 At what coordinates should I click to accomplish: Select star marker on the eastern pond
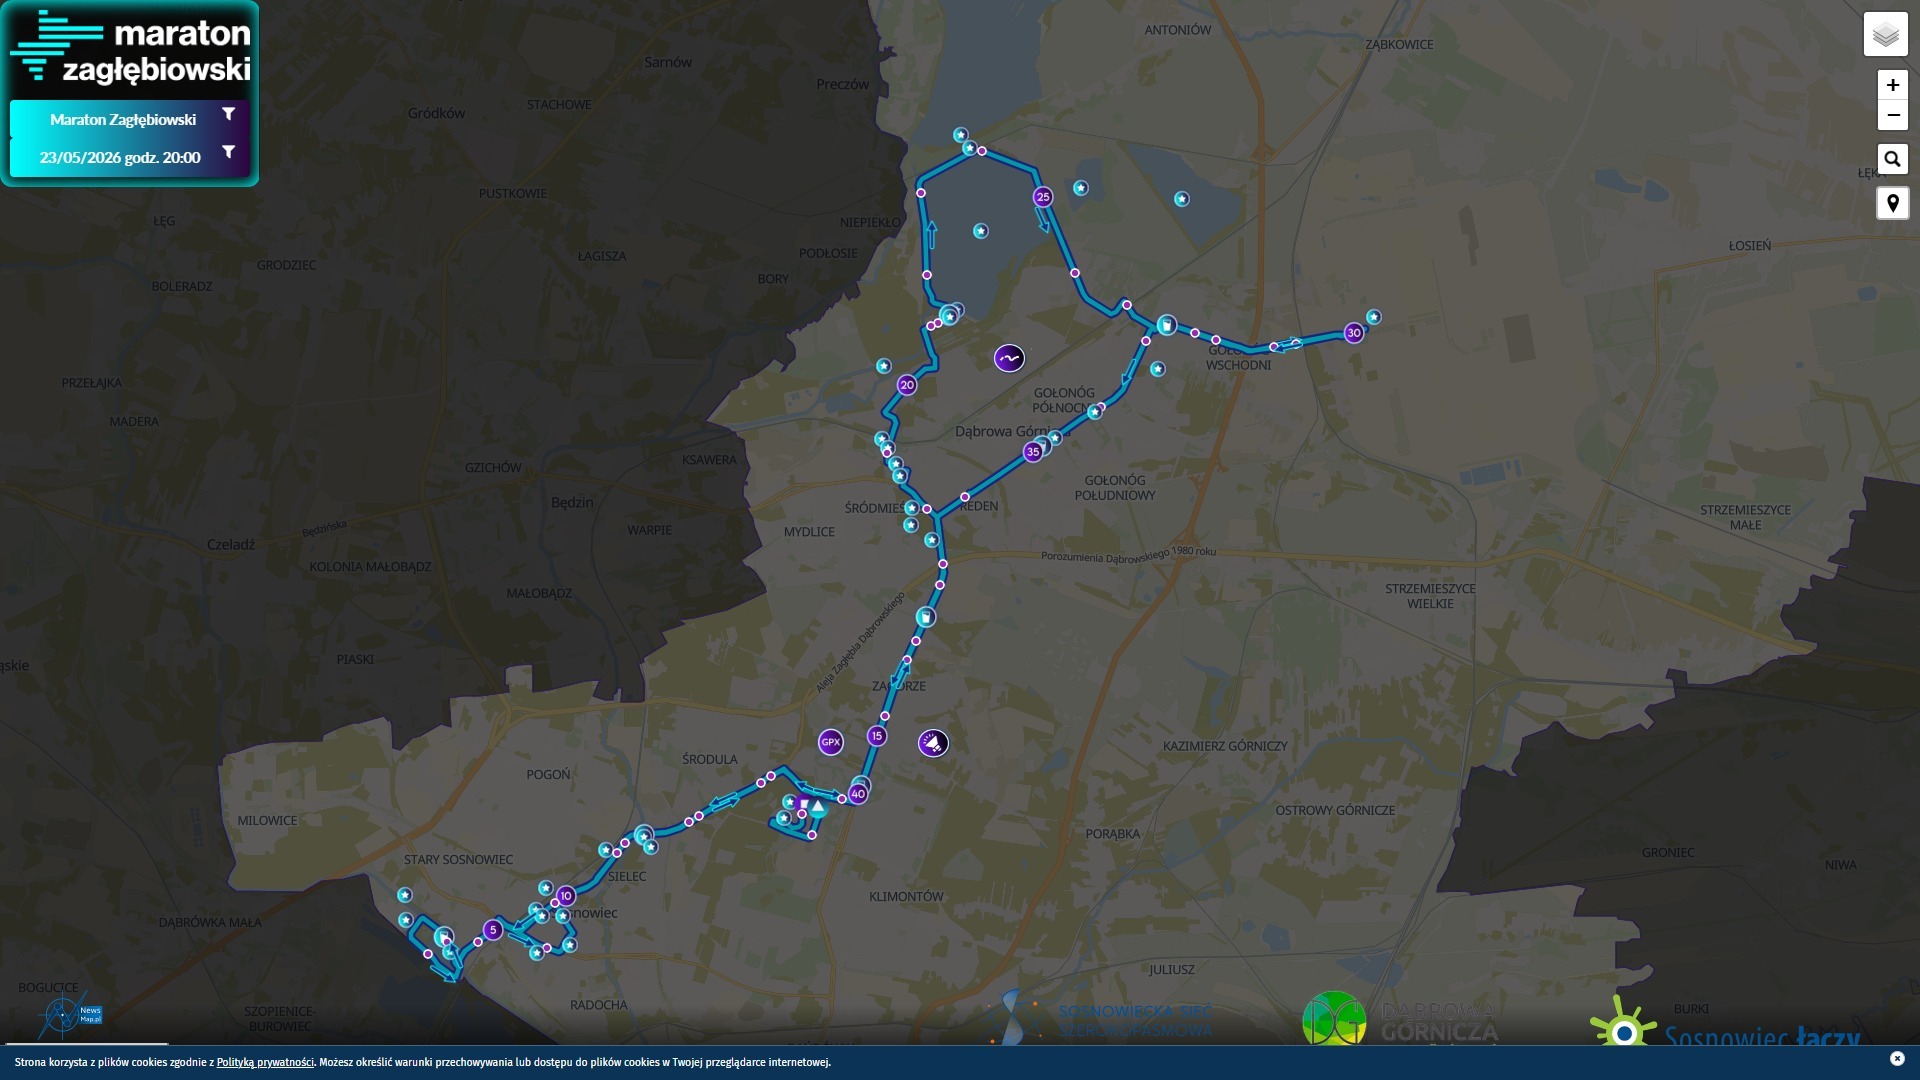click(x=1182, y=199)
